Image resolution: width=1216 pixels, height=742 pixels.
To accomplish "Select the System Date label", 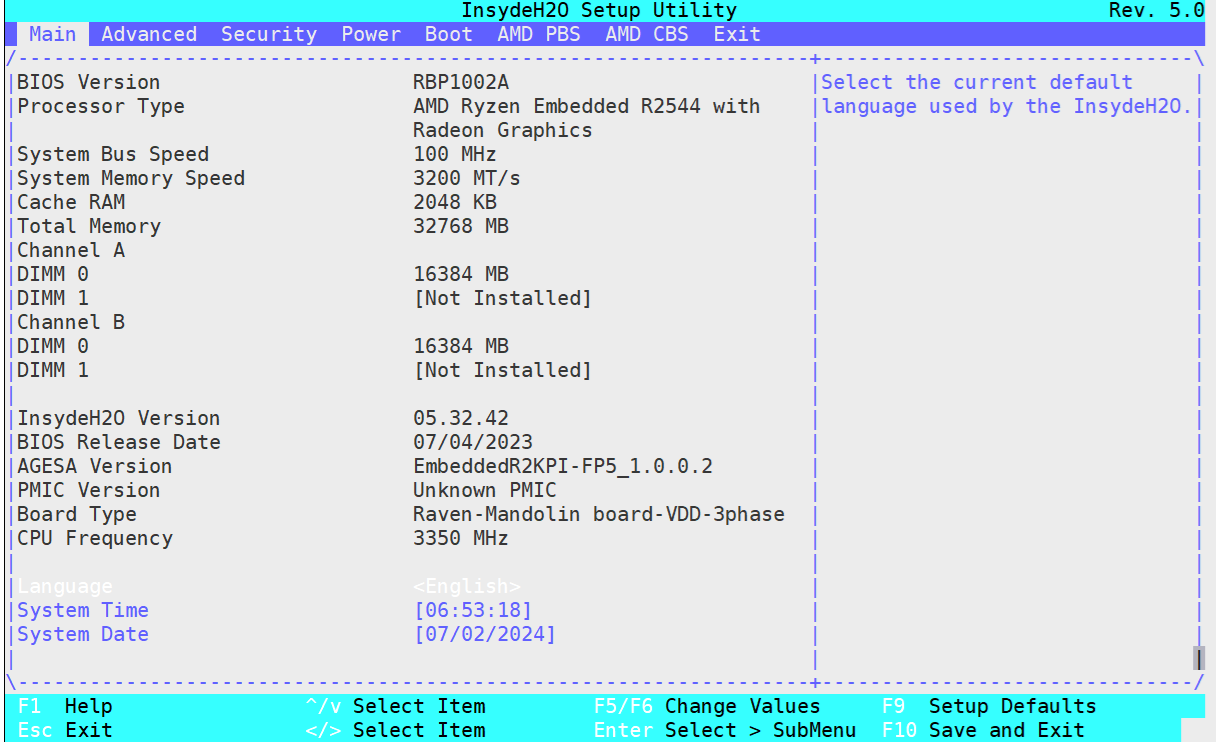I will 83,634.
